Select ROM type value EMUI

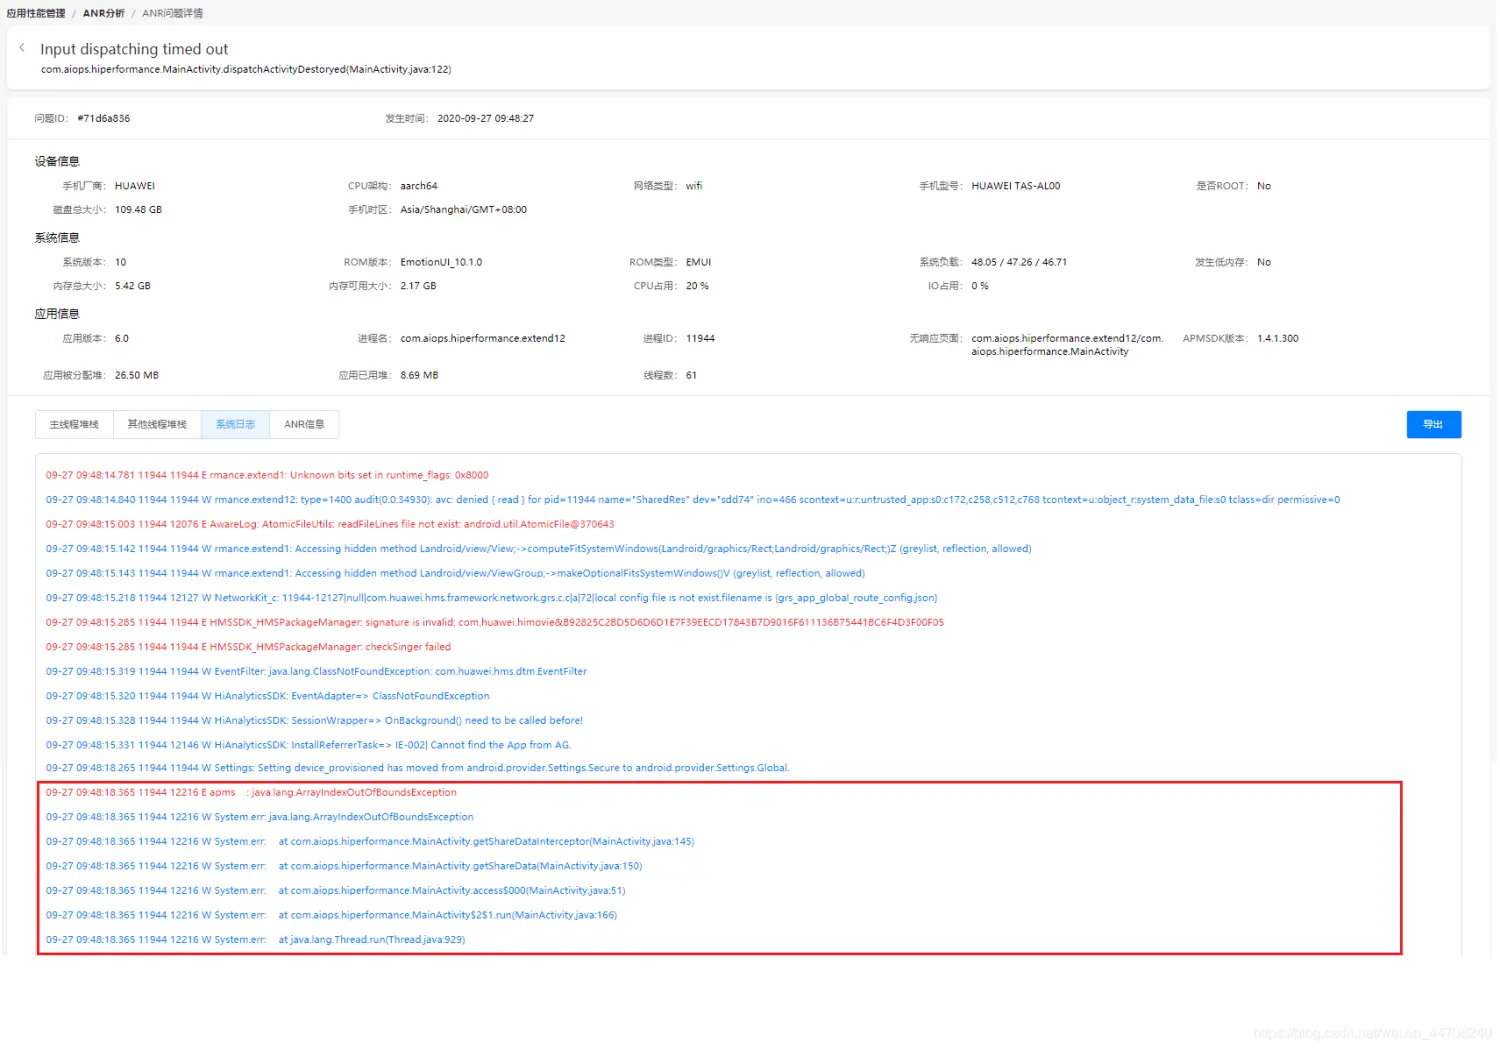coord(698,262)
